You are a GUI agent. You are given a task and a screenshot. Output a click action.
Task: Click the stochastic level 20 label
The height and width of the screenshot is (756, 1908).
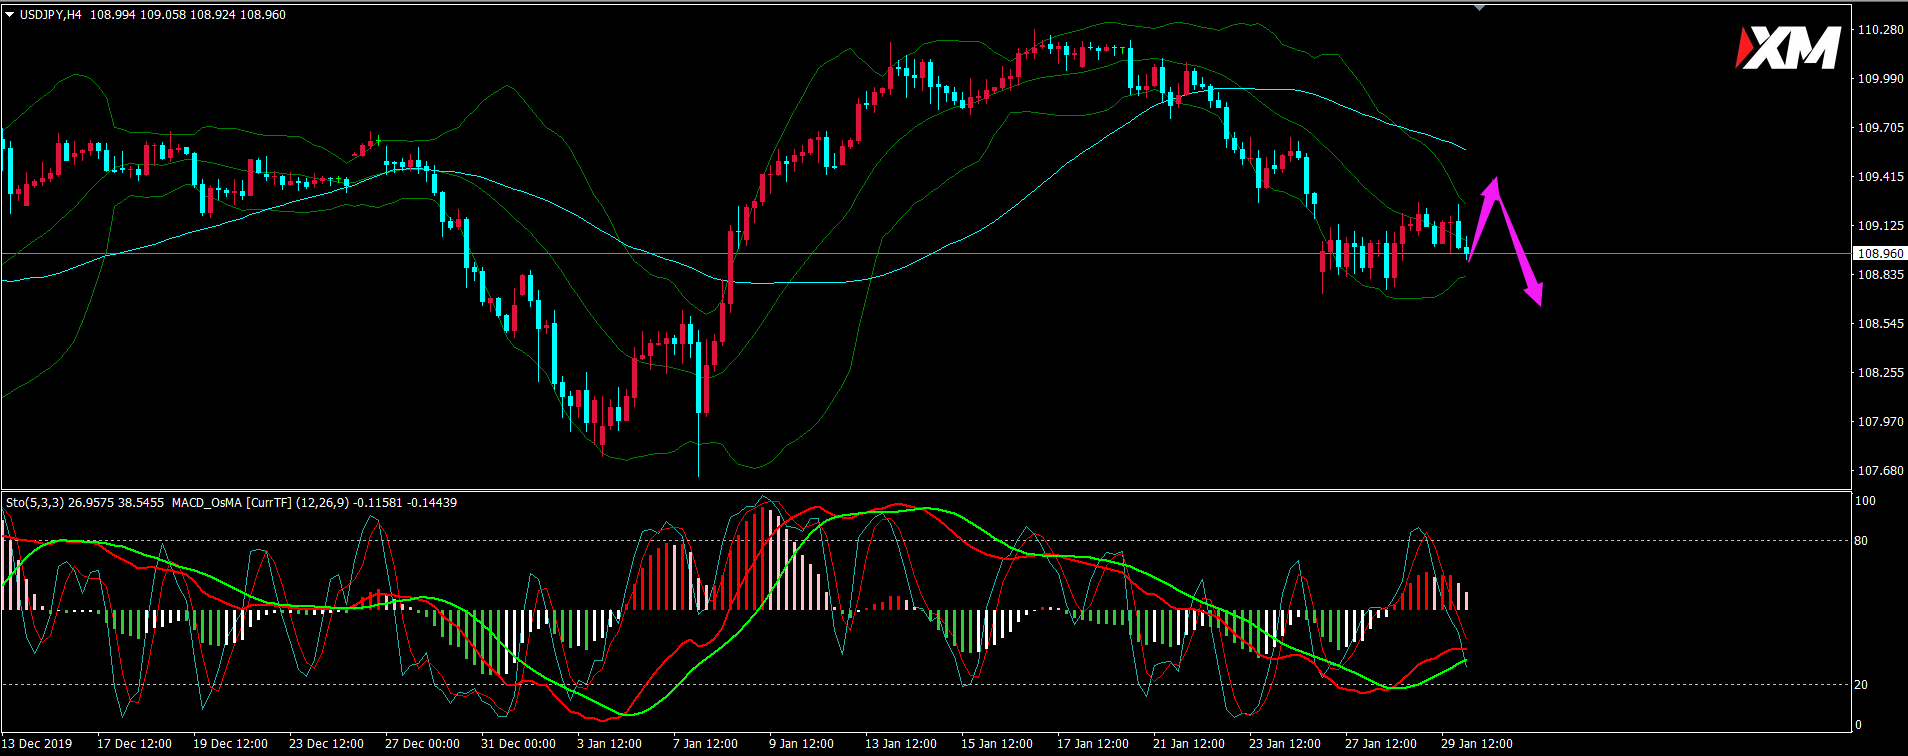click(x=1861, y=685)
